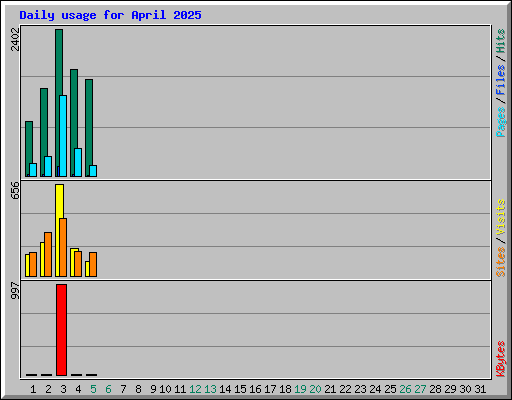Click the 'Hits' legend label
The image size is (512, 400).
click(x=500, y=41)
